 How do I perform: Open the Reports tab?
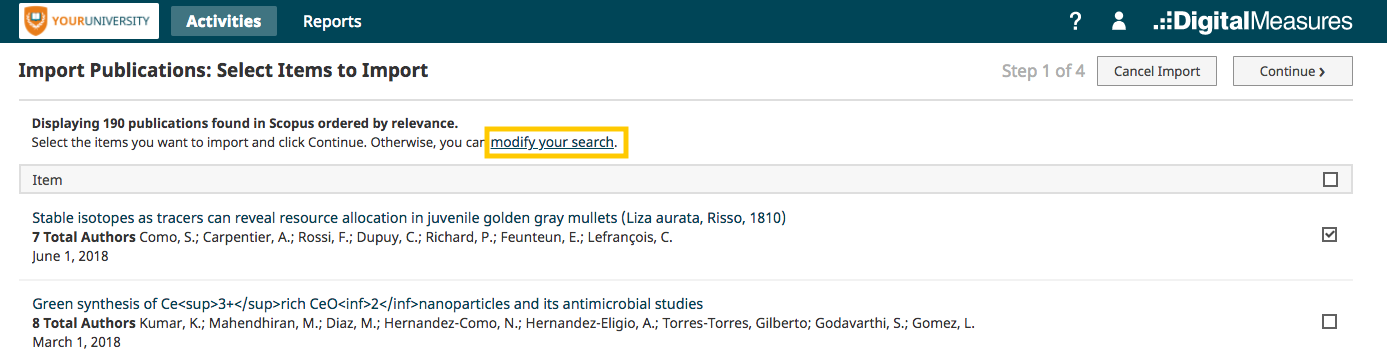(332, 21)
